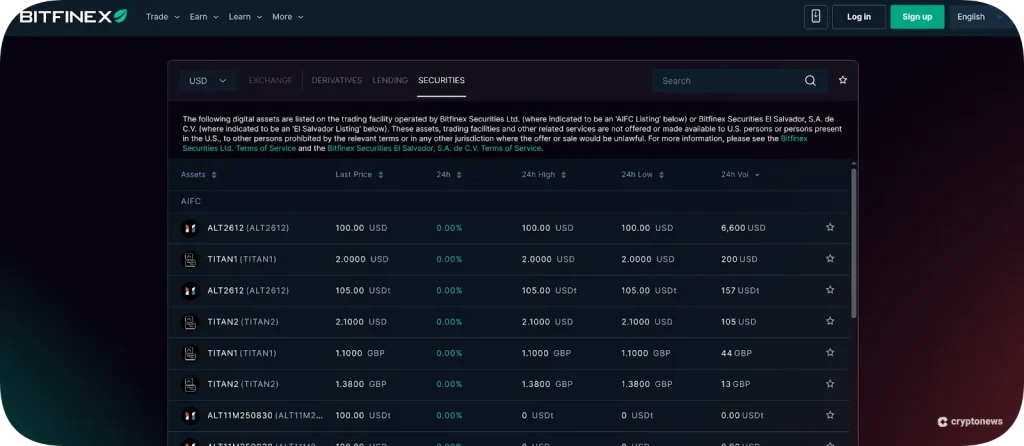Favorite the TITAN2 USD row star
This screenshot has width=1024, height=446.
(x=830, y=321)
